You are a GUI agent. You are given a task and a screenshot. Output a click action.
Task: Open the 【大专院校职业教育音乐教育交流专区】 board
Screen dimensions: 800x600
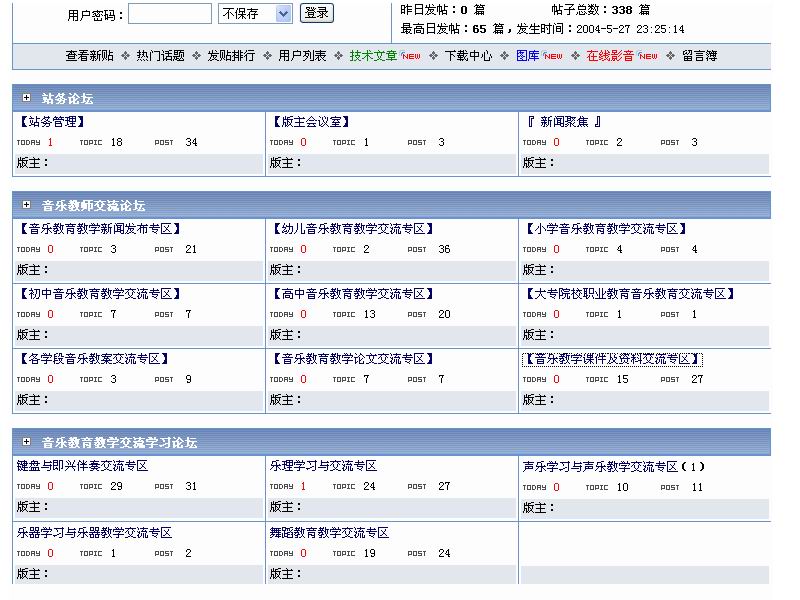[630, 293]
